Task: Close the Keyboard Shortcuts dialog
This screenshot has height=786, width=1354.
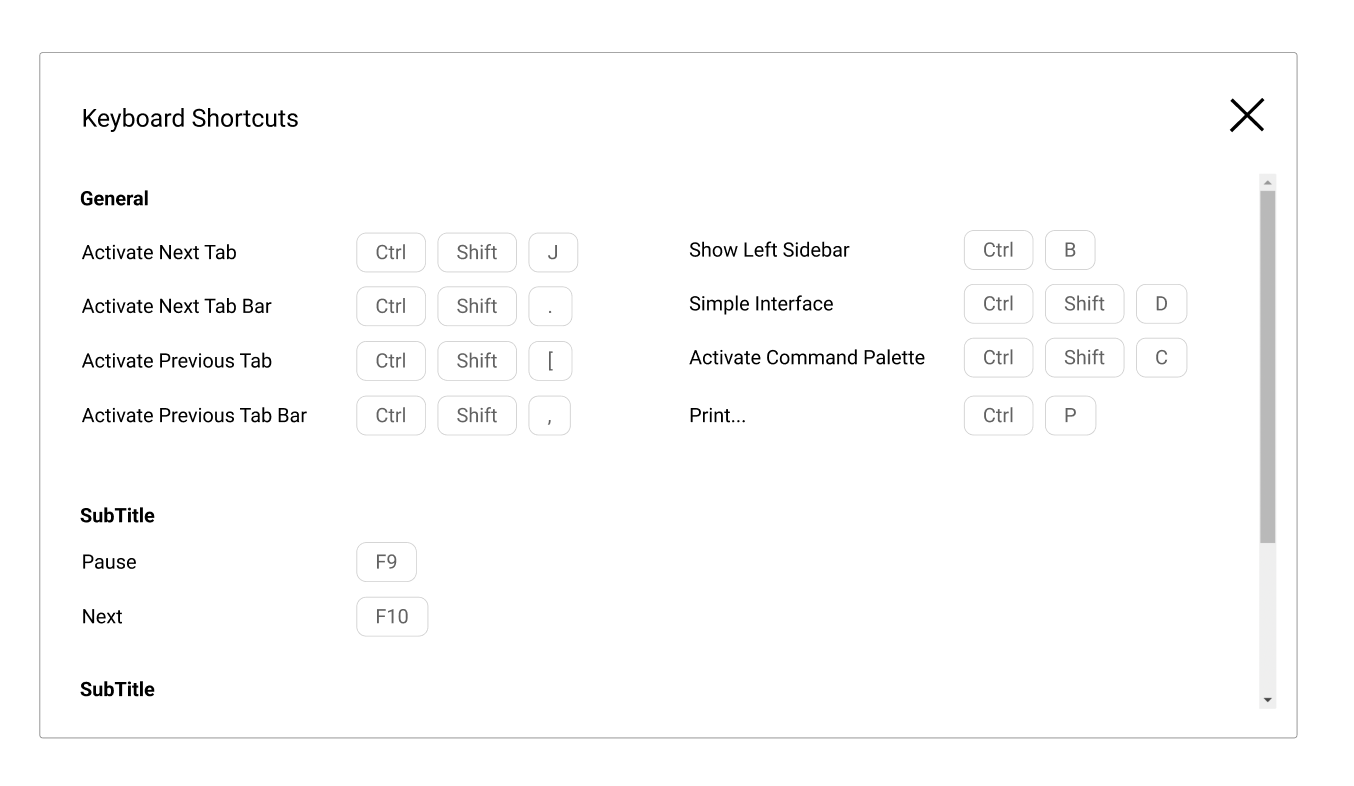Action: 1247,115
